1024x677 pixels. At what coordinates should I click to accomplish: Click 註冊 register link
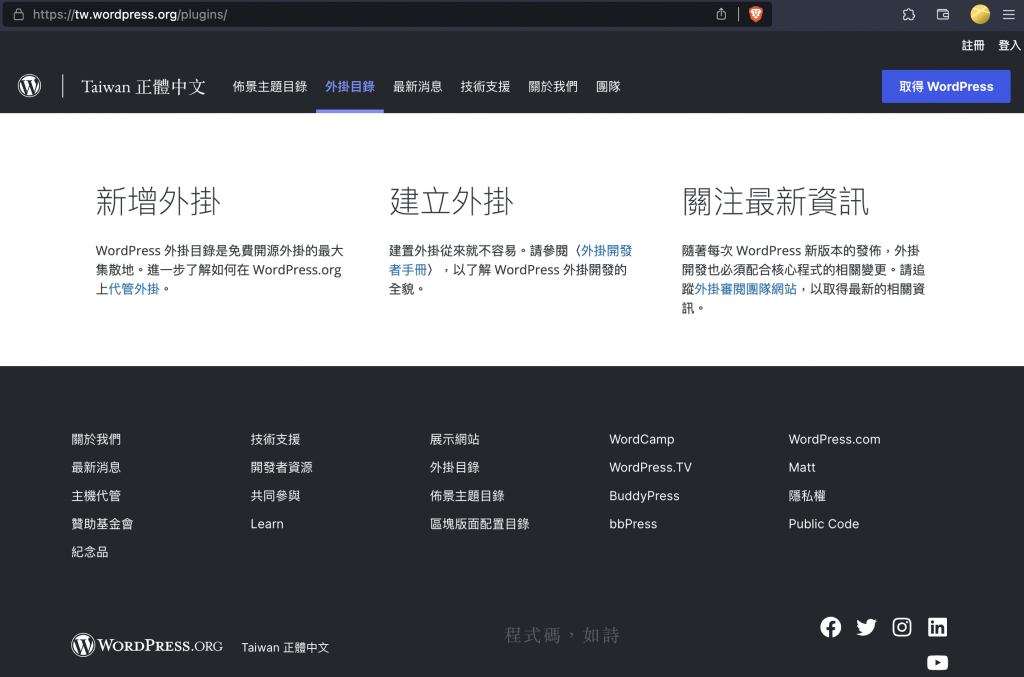point(972,45)
